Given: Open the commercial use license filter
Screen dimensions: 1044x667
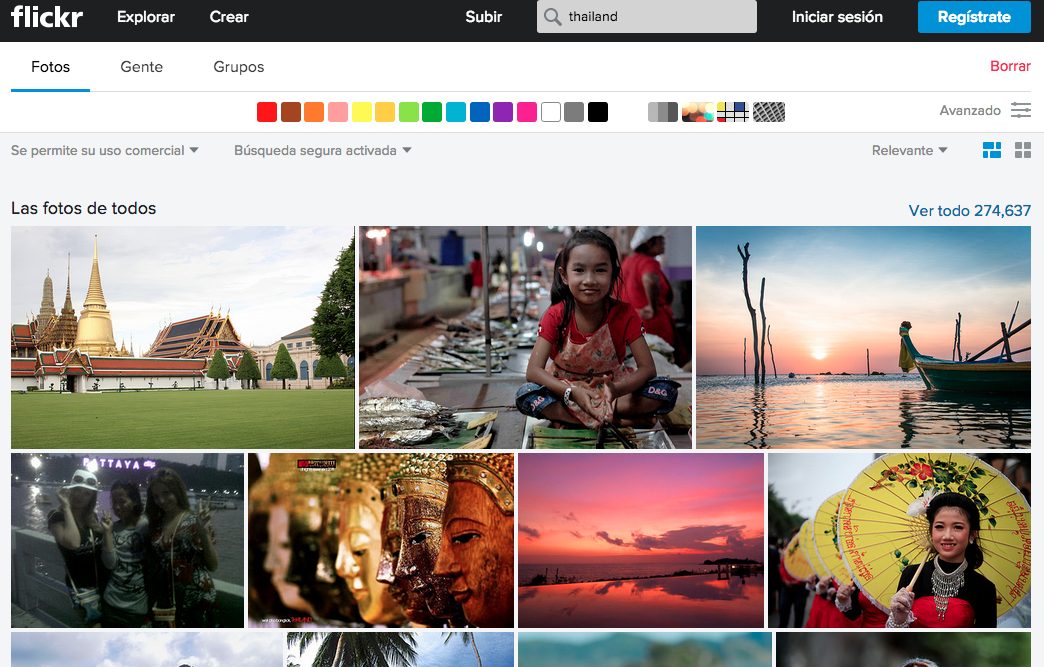Looking at the screenshot, I should point(100,150).
